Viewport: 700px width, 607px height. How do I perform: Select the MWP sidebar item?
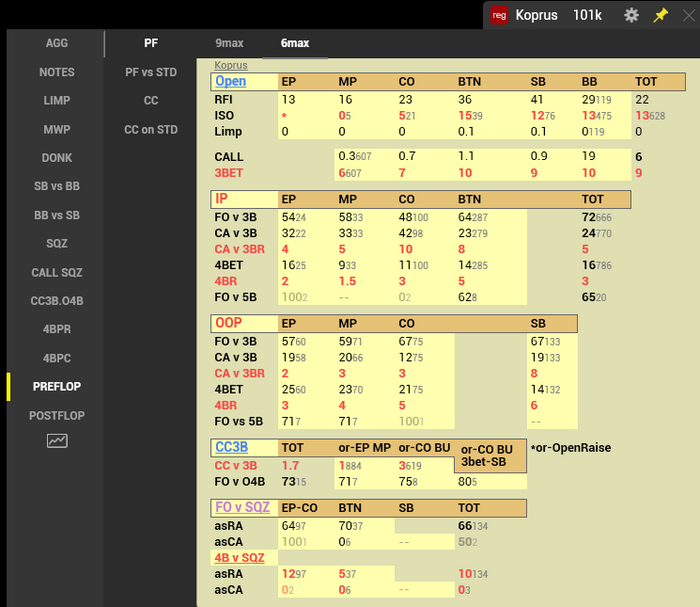(57, 129)
